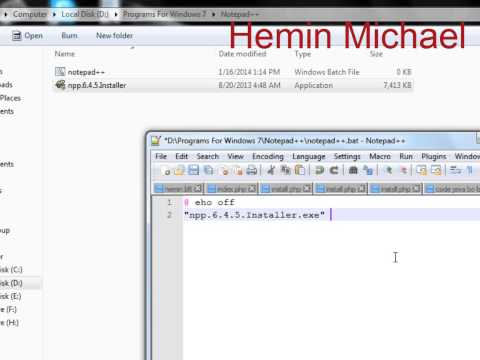Click the Save floppy disk icon
This screenshot has width=480, height=360.
point(193,170)
